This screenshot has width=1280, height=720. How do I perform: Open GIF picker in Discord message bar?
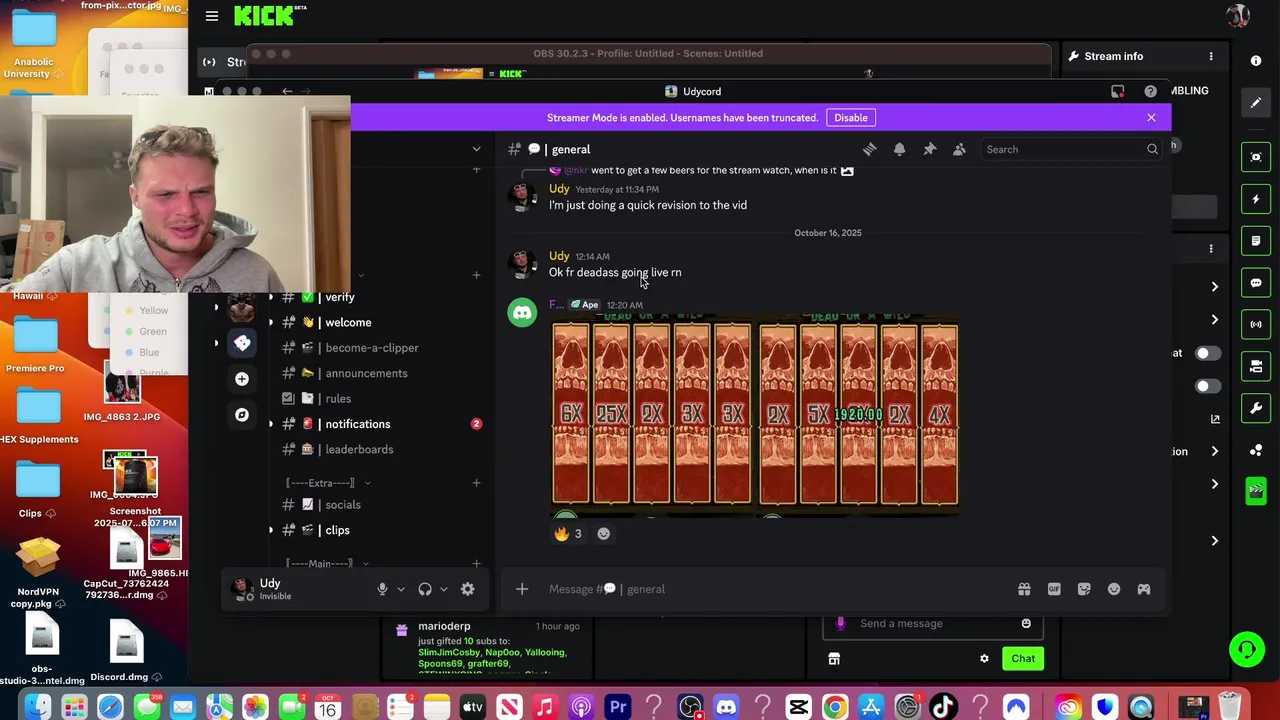[1054, 589]
